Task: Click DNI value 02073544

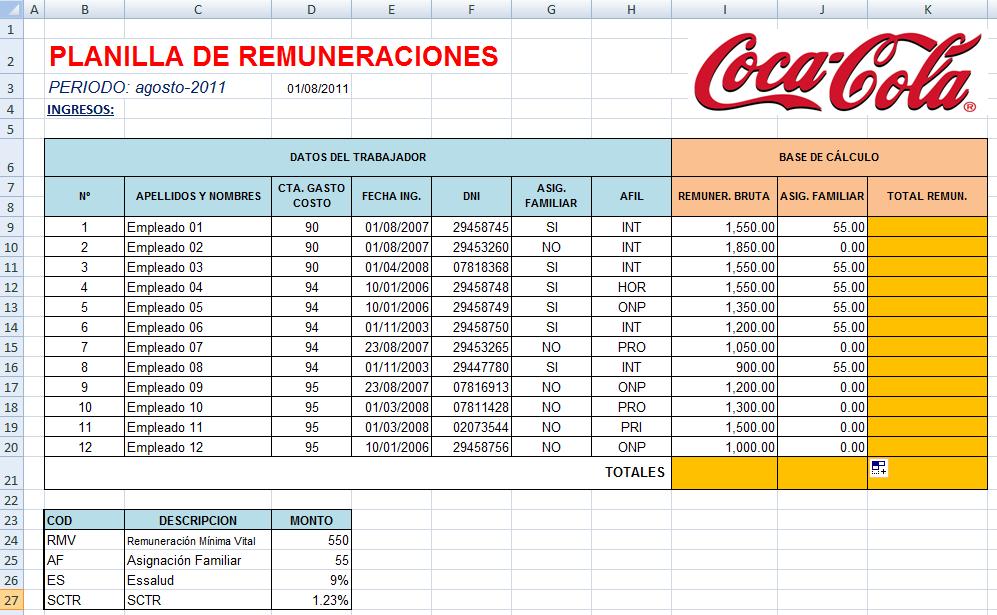Action: pyautogui.click(x=471, y=427)
